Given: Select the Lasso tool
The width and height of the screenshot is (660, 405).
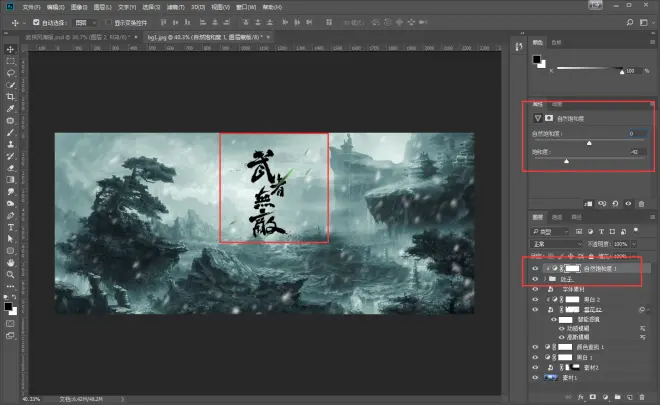Looking at the screenshot, I should point(11,73).
